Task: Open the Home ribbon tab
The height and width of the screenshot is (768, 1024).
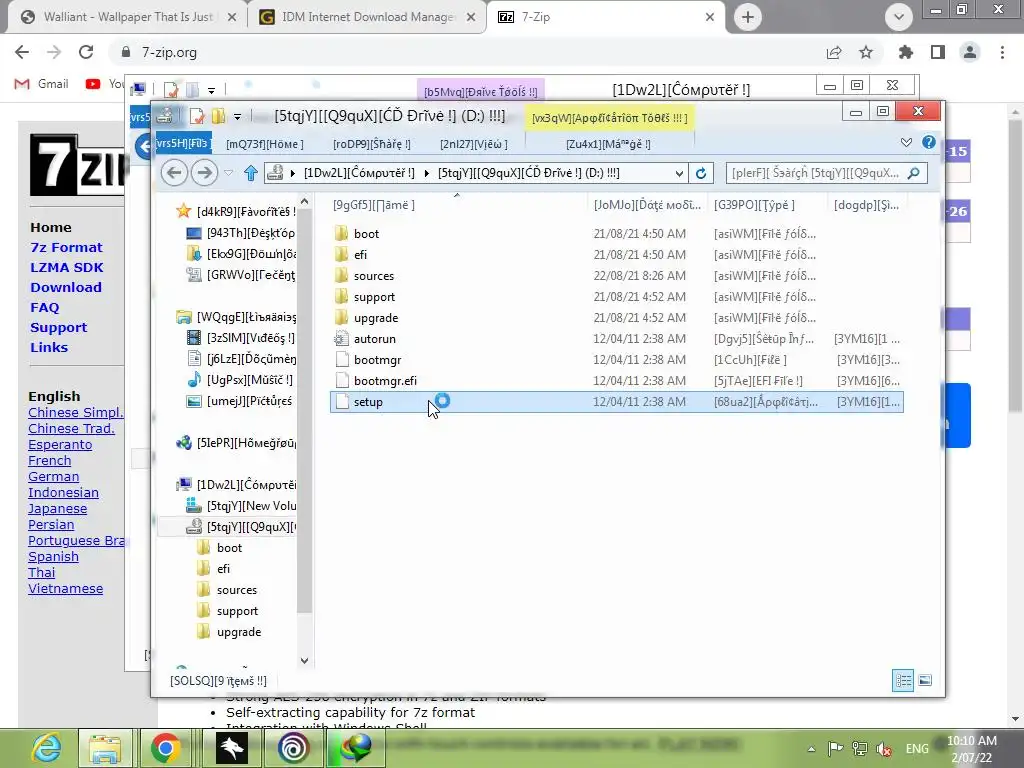Action: pos(265,144)
